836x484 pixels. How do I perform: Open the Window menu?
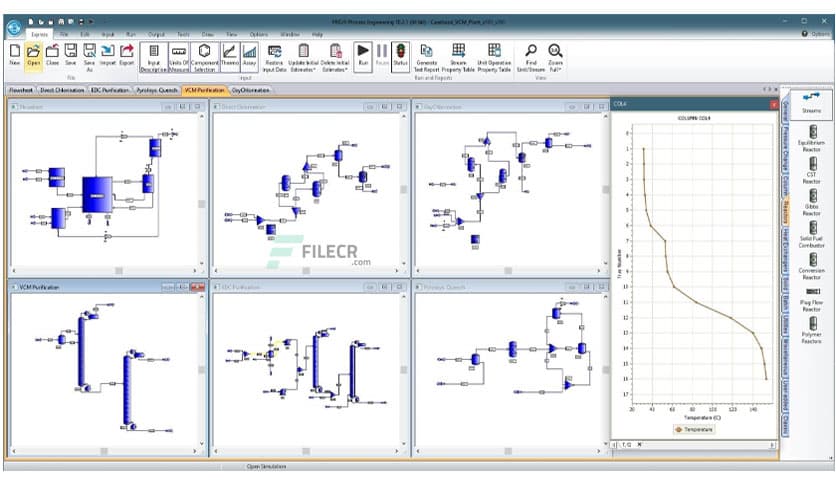click(x=290, y=34)
